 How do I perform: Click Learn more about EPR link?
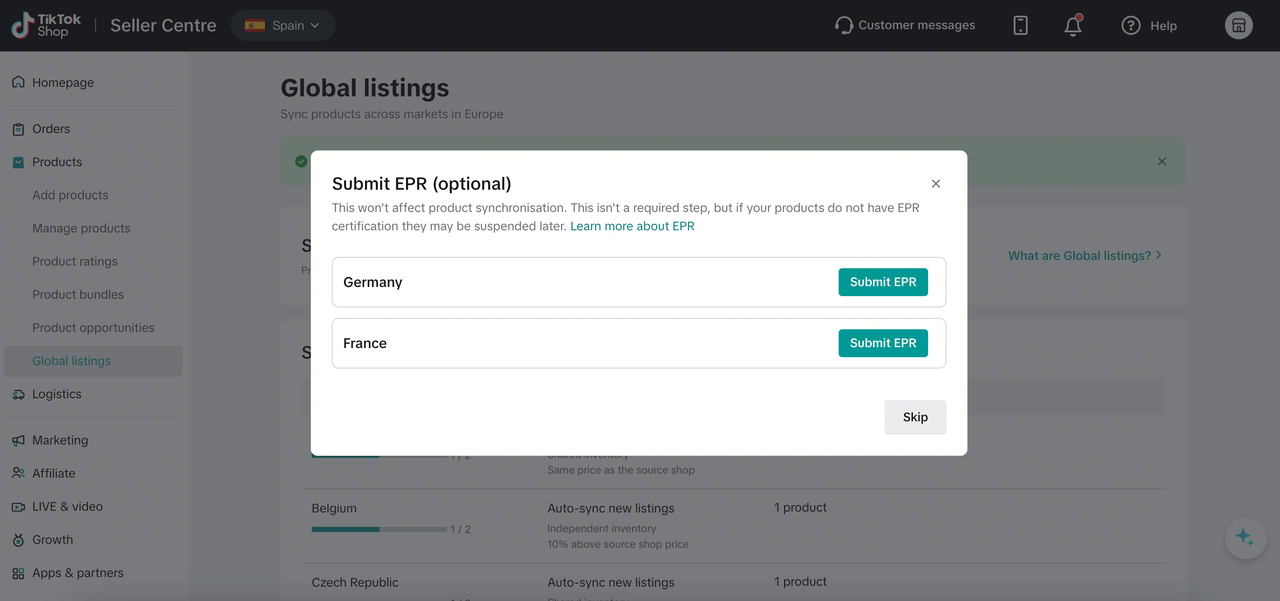click(x=632, y=226)
